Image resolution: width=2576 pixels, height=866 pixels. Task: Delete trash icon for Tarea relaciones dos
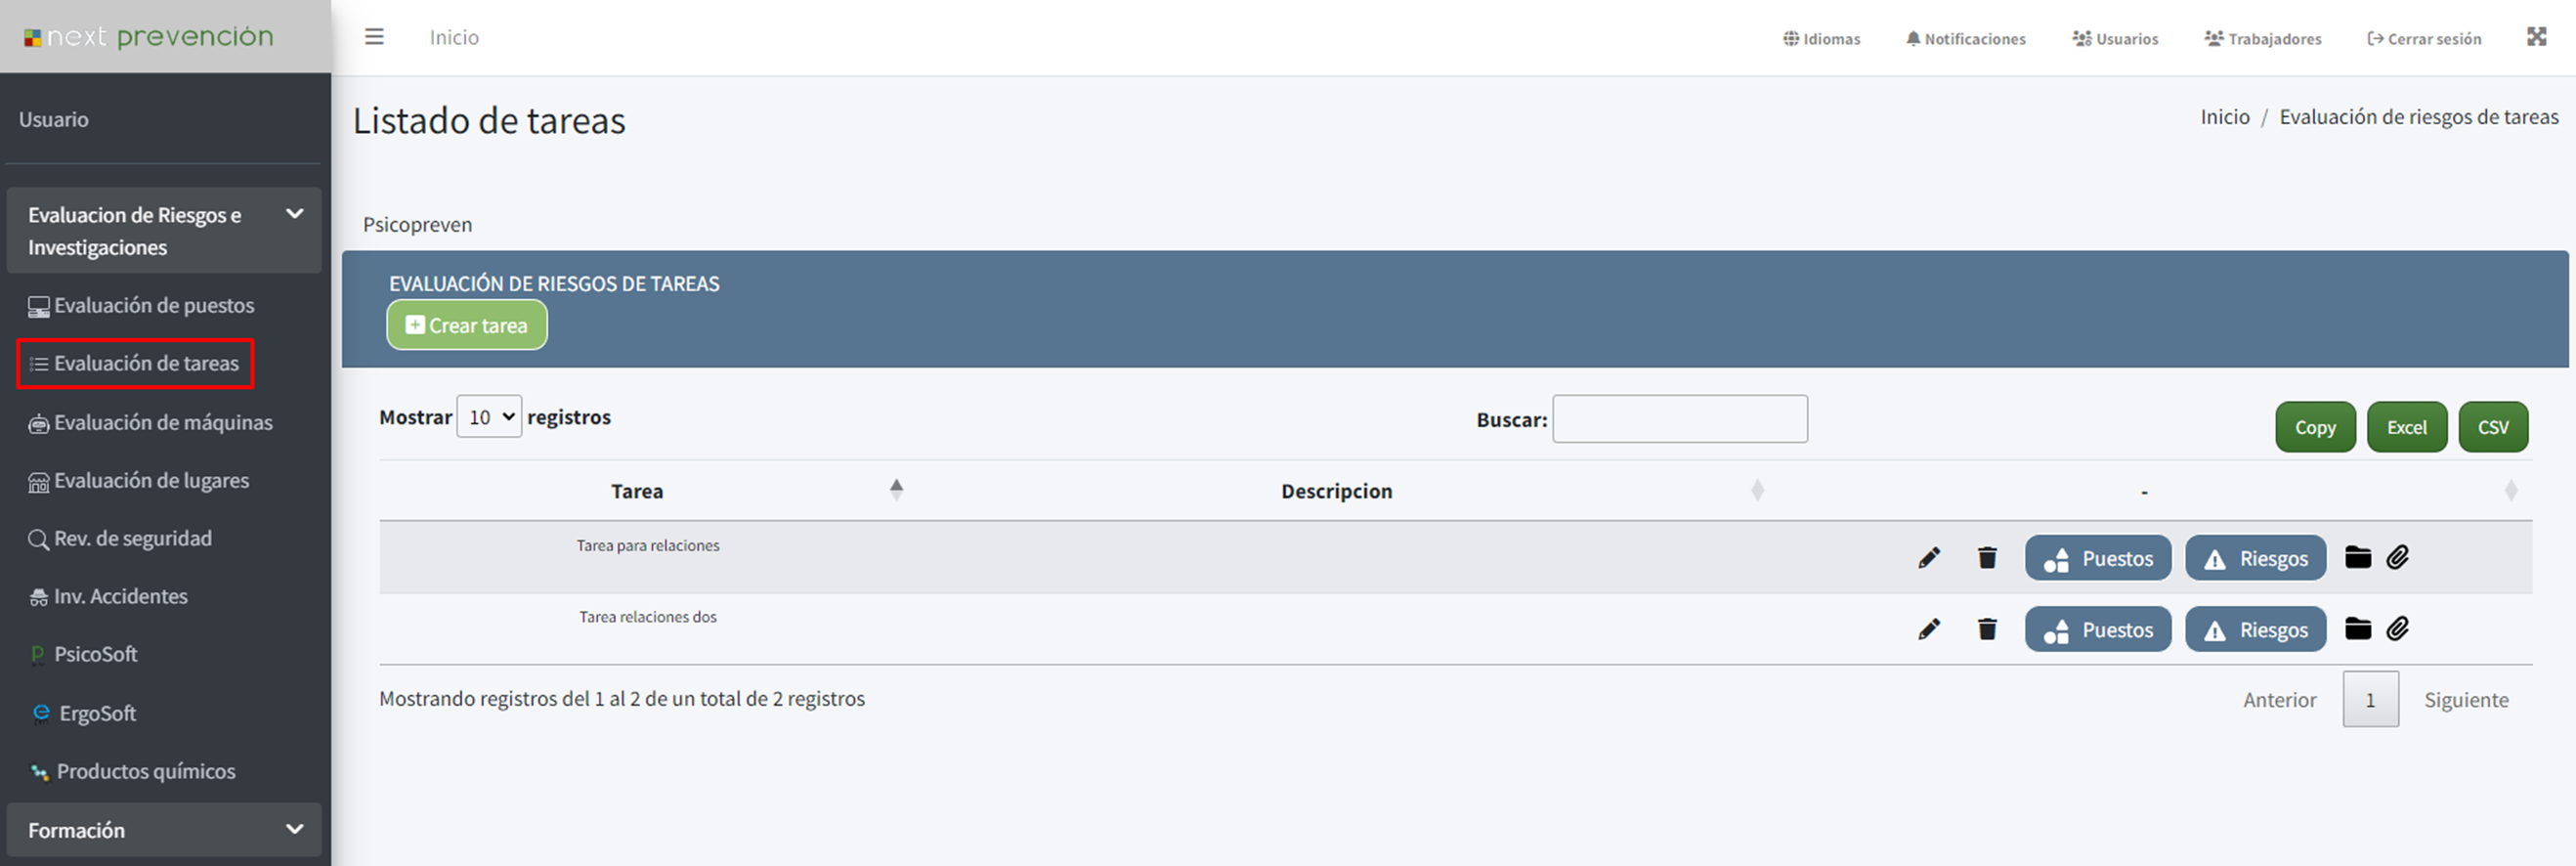tap(1987, 629)
